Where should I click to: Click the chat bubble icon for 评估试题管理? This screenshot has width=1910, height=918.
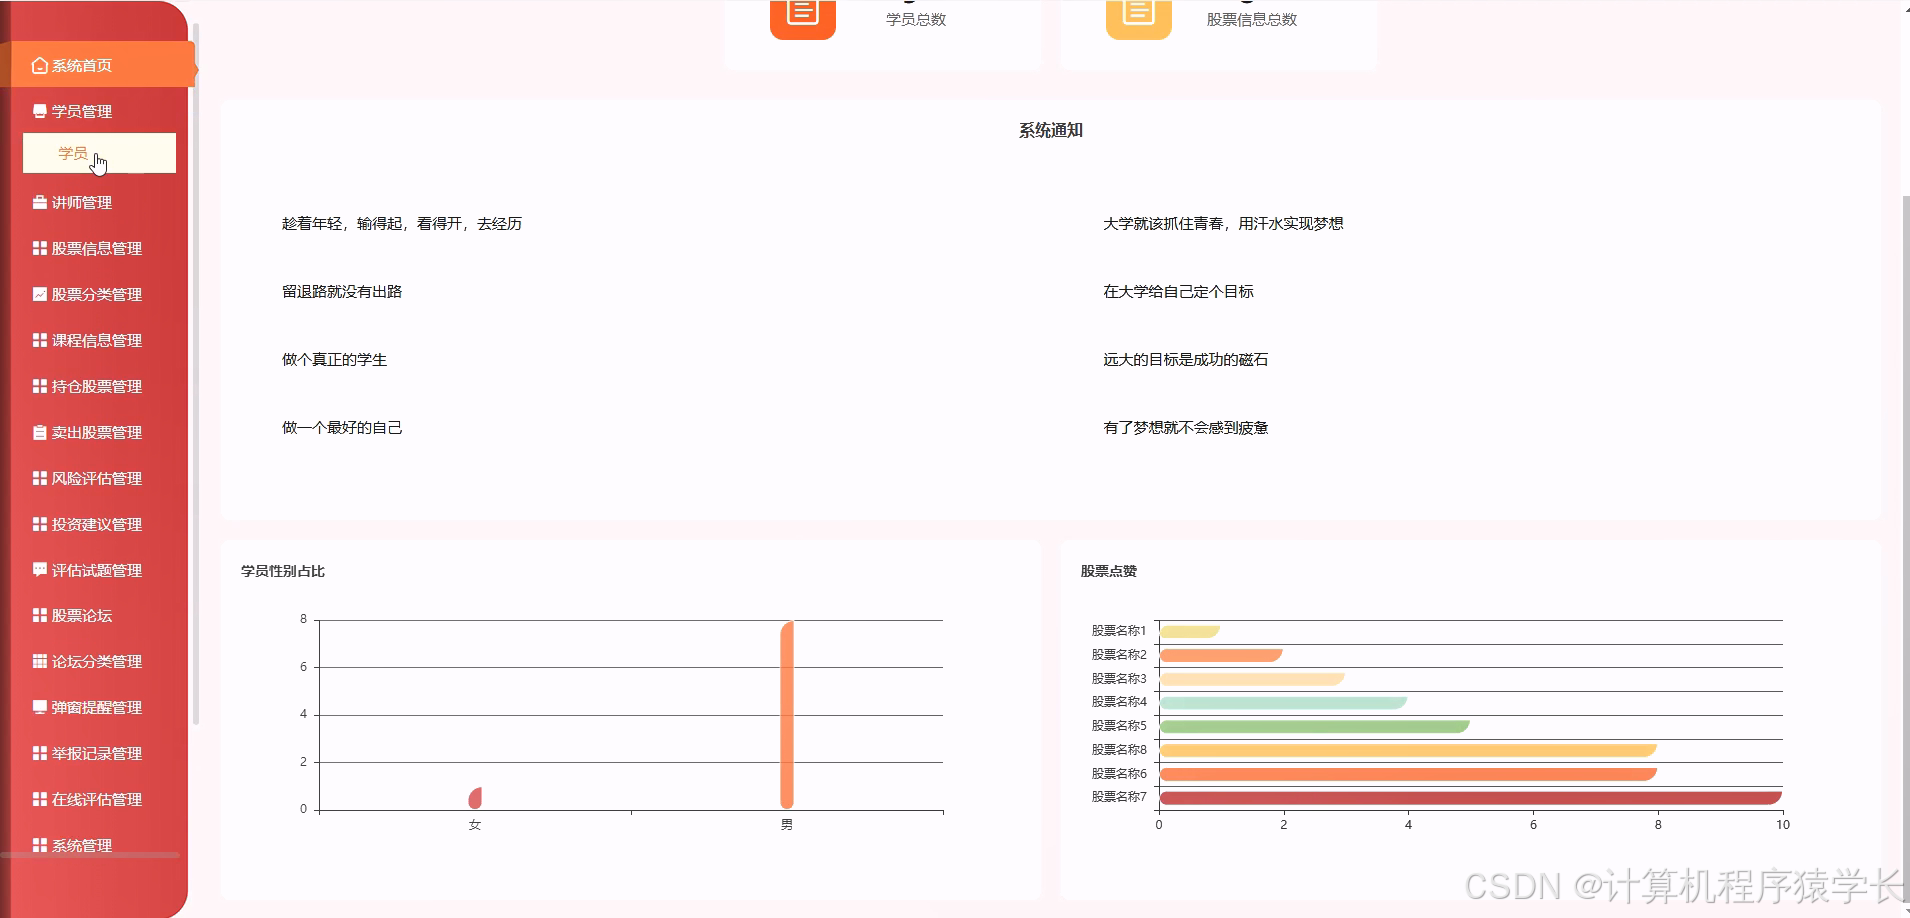(40, 570)
